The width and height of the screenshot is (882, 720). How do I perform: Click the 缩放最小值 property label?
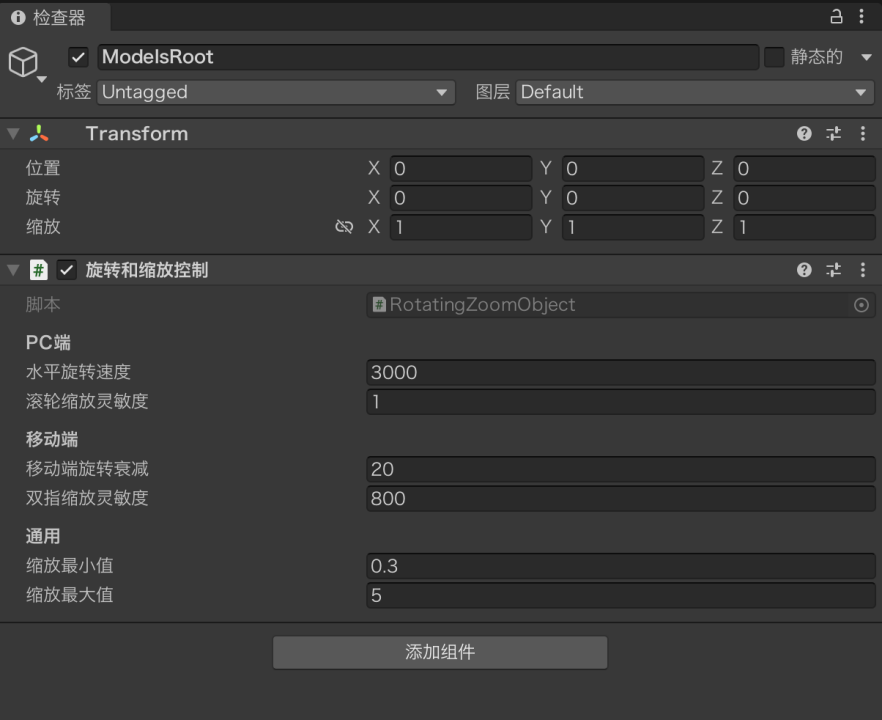(x=69, y=565)
